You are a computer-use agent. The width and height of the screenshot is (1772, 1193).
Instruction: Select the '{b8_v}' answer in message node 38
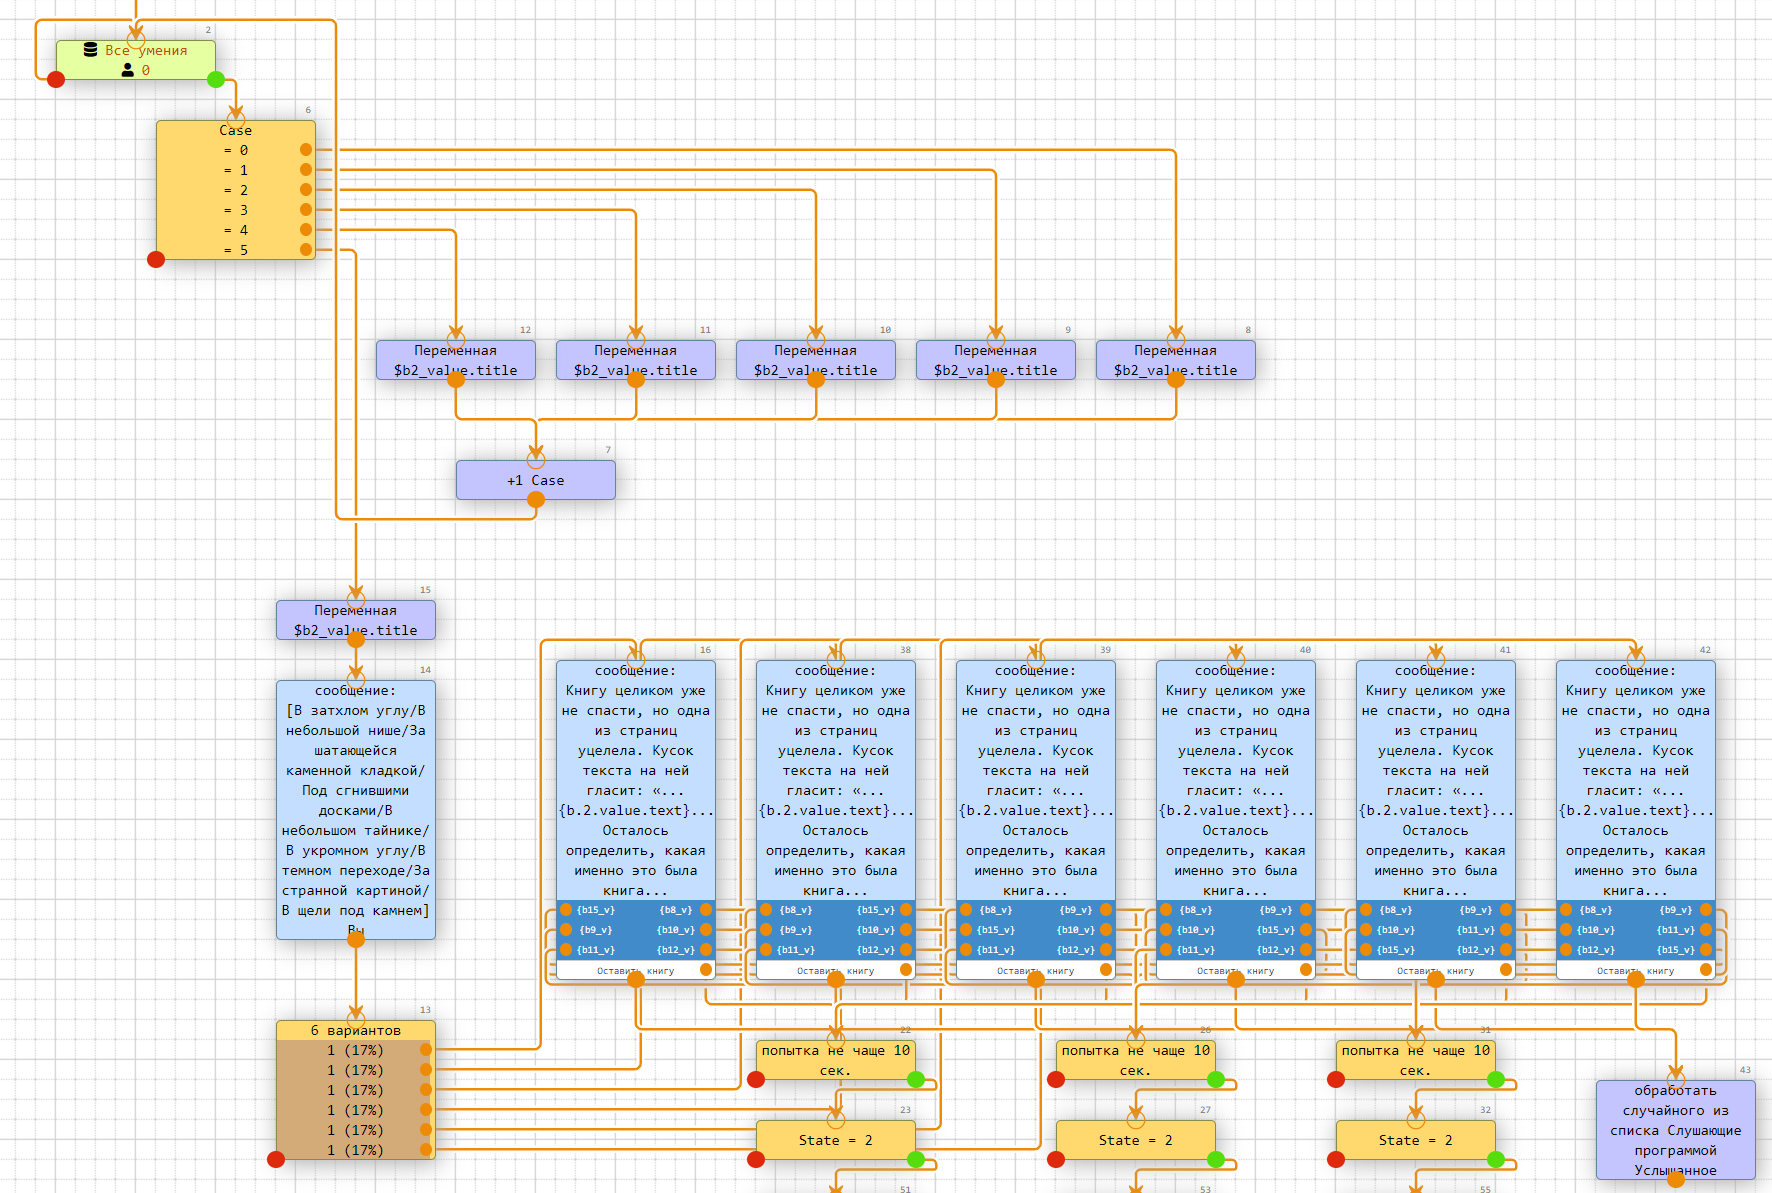coord(796,910)
